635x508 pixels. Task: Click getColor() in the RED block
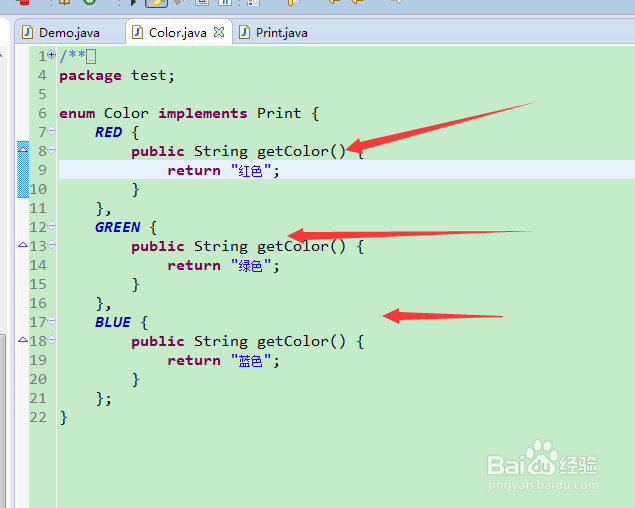301,152
